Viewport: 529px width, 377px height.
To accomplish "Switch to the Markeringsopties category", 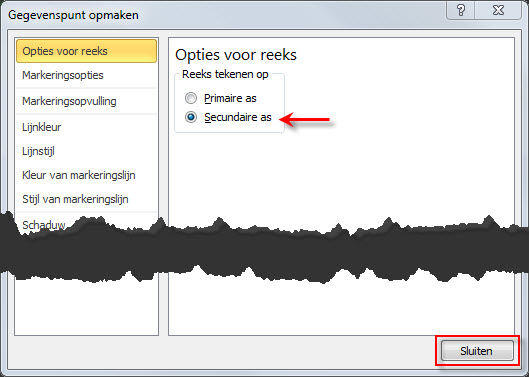I will pyautogui.click(x=86, y=75).
